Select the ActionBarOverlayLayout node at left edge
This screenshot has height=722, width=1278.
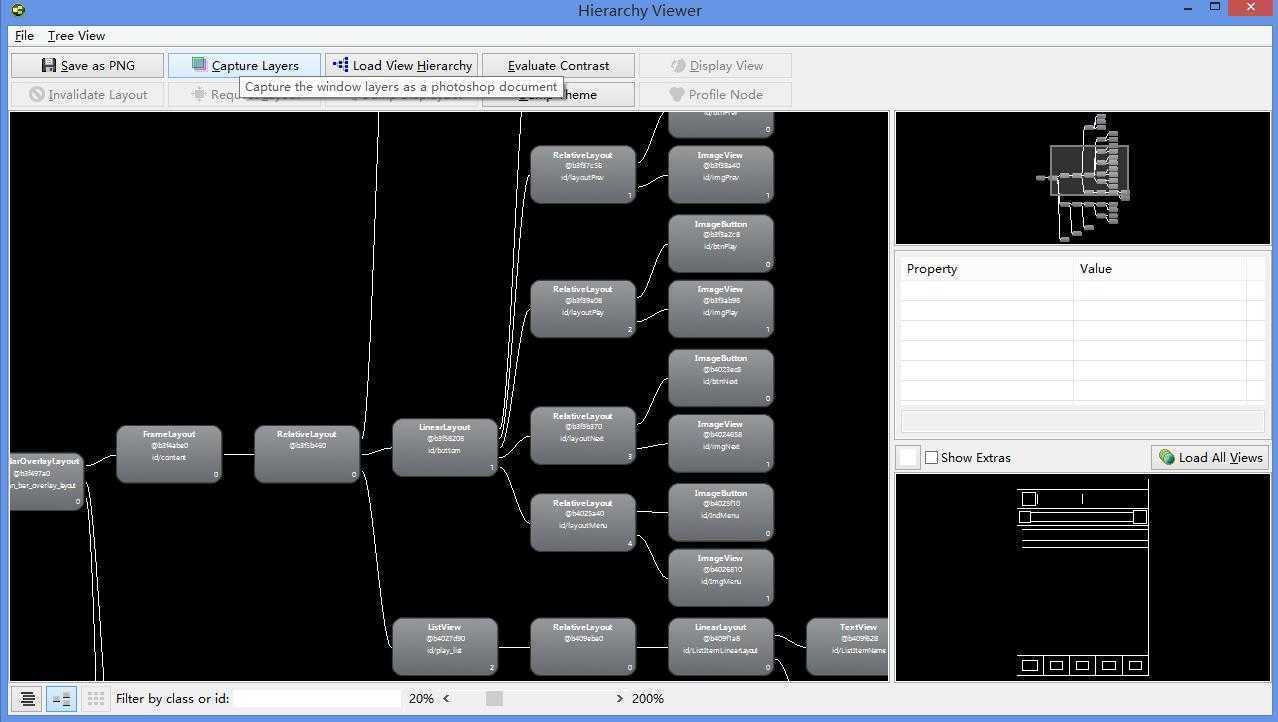pyautogui.click(x=46, y=481)
